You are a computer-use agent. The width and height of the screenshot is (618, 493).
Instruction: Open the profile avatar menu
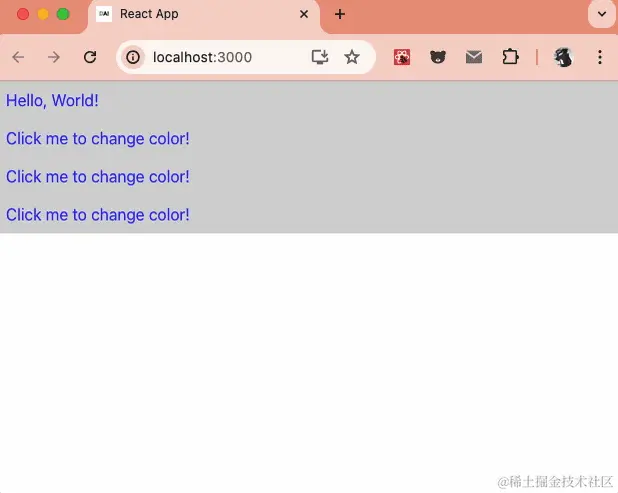[x=564, y=58]
